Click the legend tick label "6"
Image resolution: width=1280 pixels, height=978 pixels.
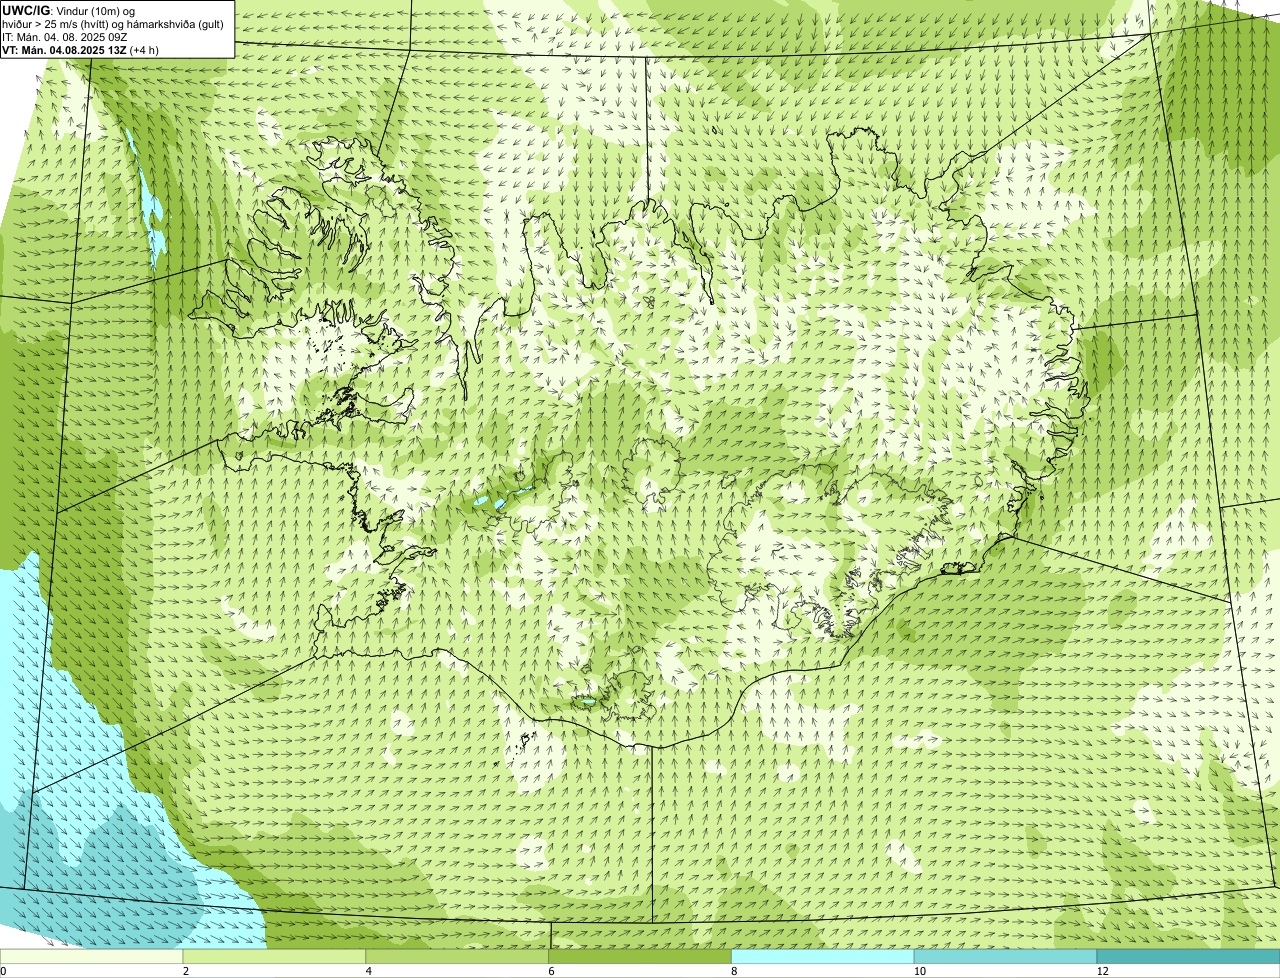click(x=551, y=971)
